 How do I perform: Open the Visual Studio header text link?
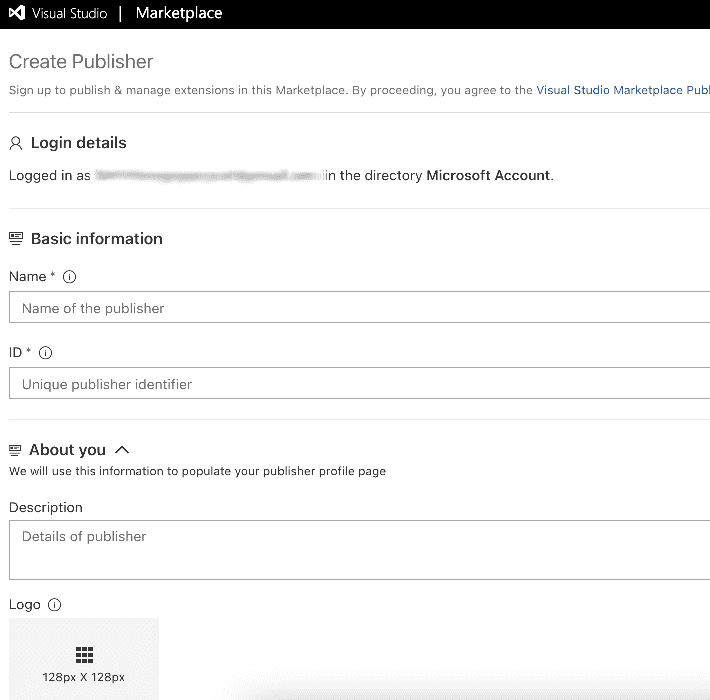(69, 13)
